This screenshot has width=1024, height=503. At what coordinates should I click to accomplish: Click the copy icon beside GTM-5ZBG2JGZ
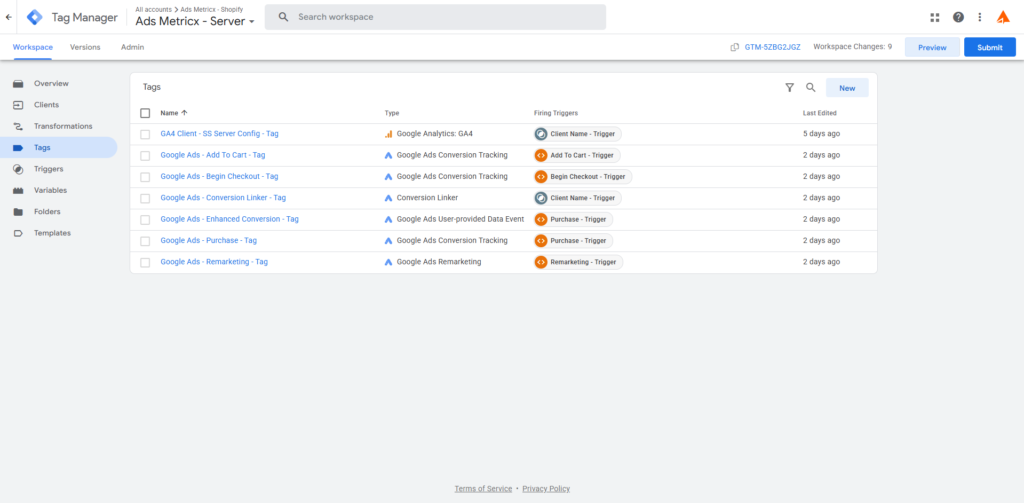point(735,47)
